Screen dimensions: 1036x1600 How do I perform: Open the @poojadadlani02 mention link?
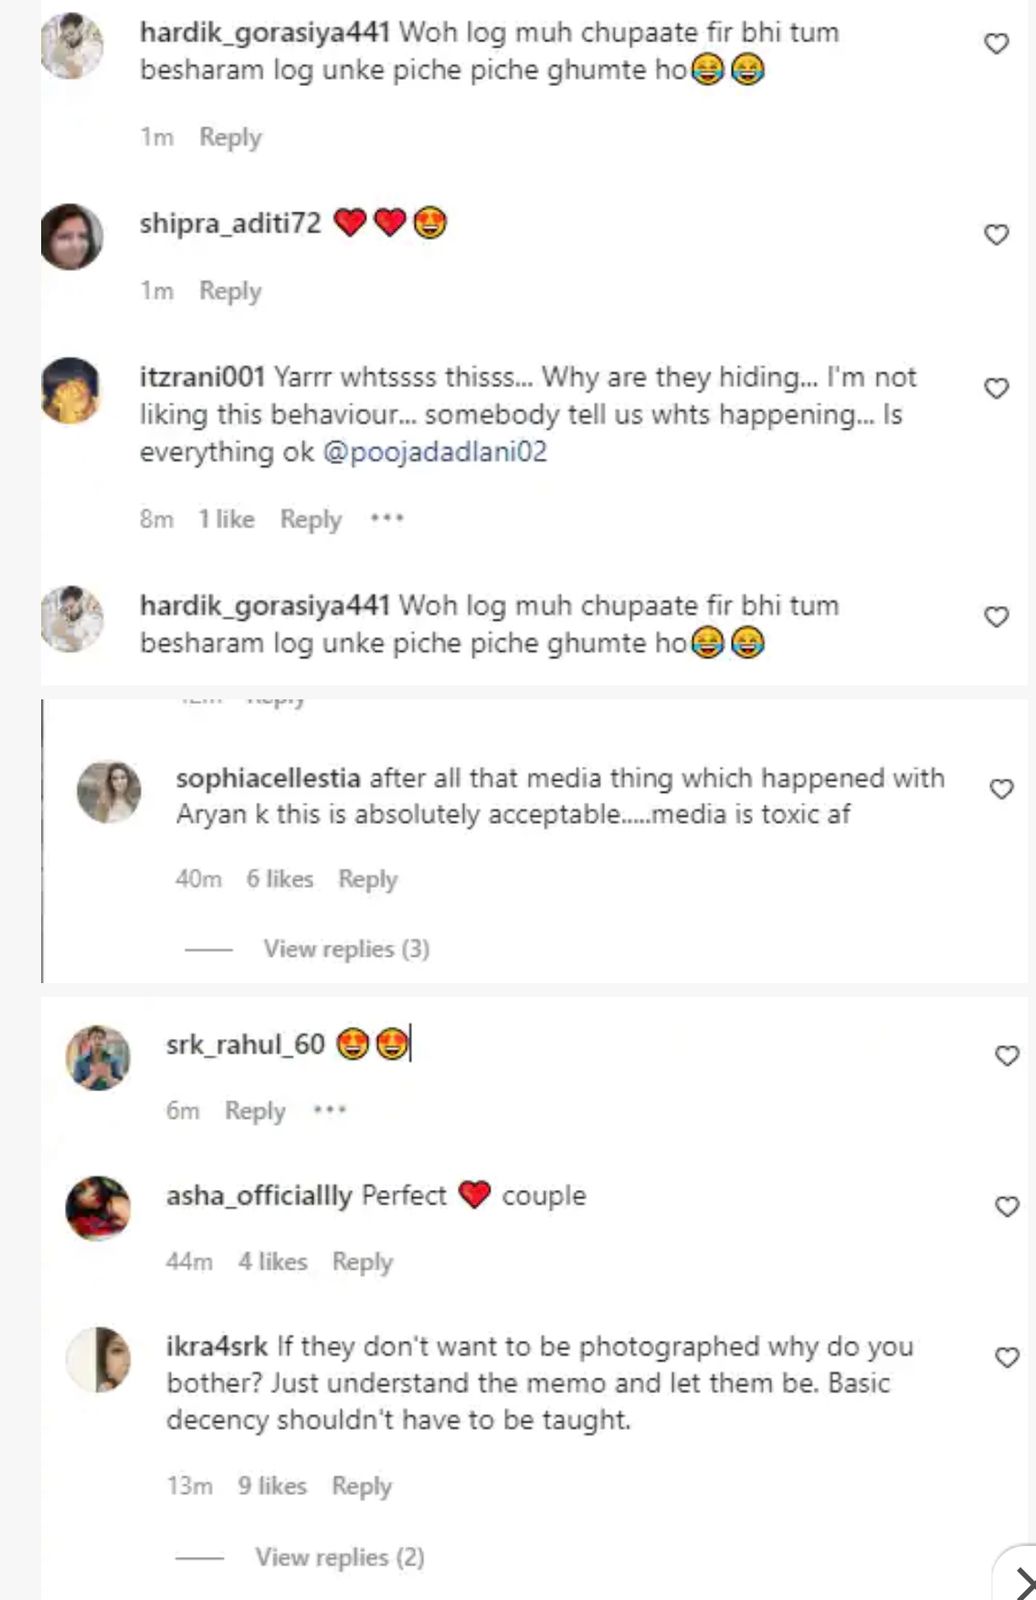(435, 452)
